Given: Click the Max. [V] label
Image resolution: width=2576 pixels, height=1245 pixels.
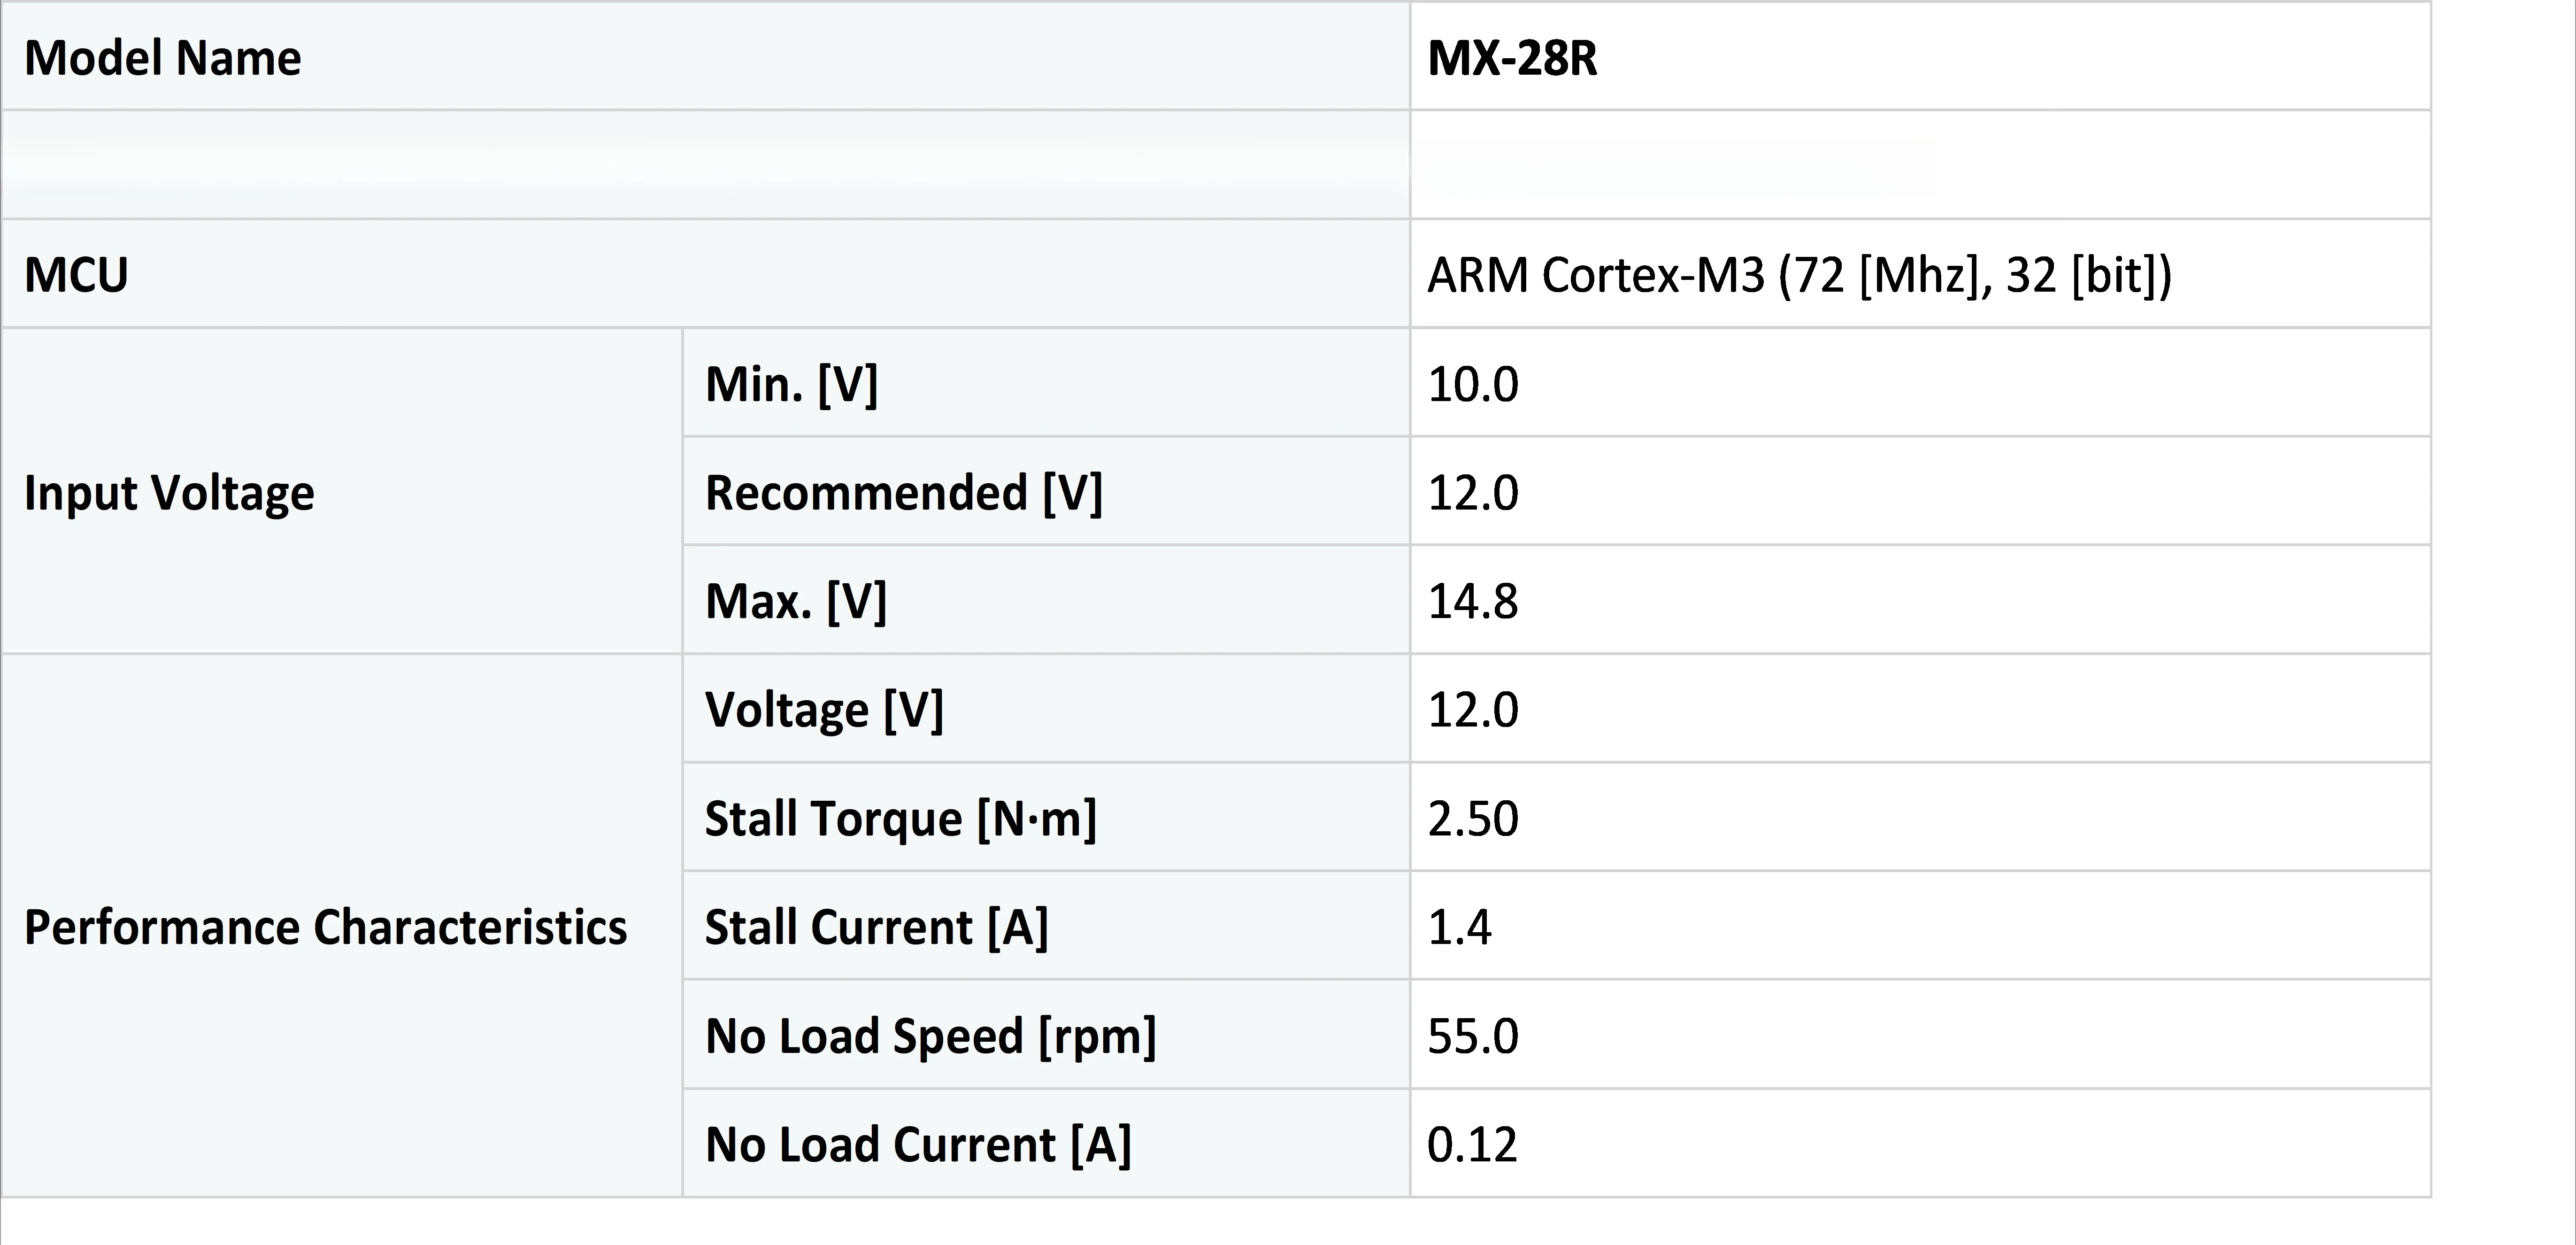Looking at the screenshot, I should click(795, 601).
